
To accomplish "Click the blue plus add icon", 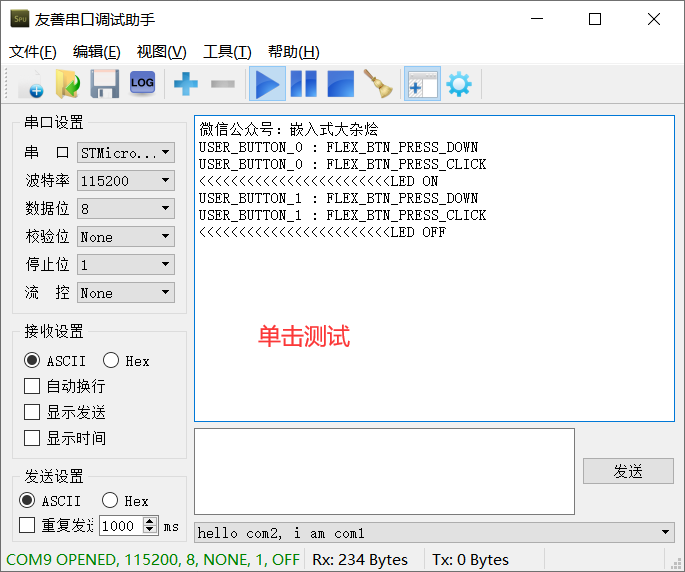I will click(x=186, y=83).
